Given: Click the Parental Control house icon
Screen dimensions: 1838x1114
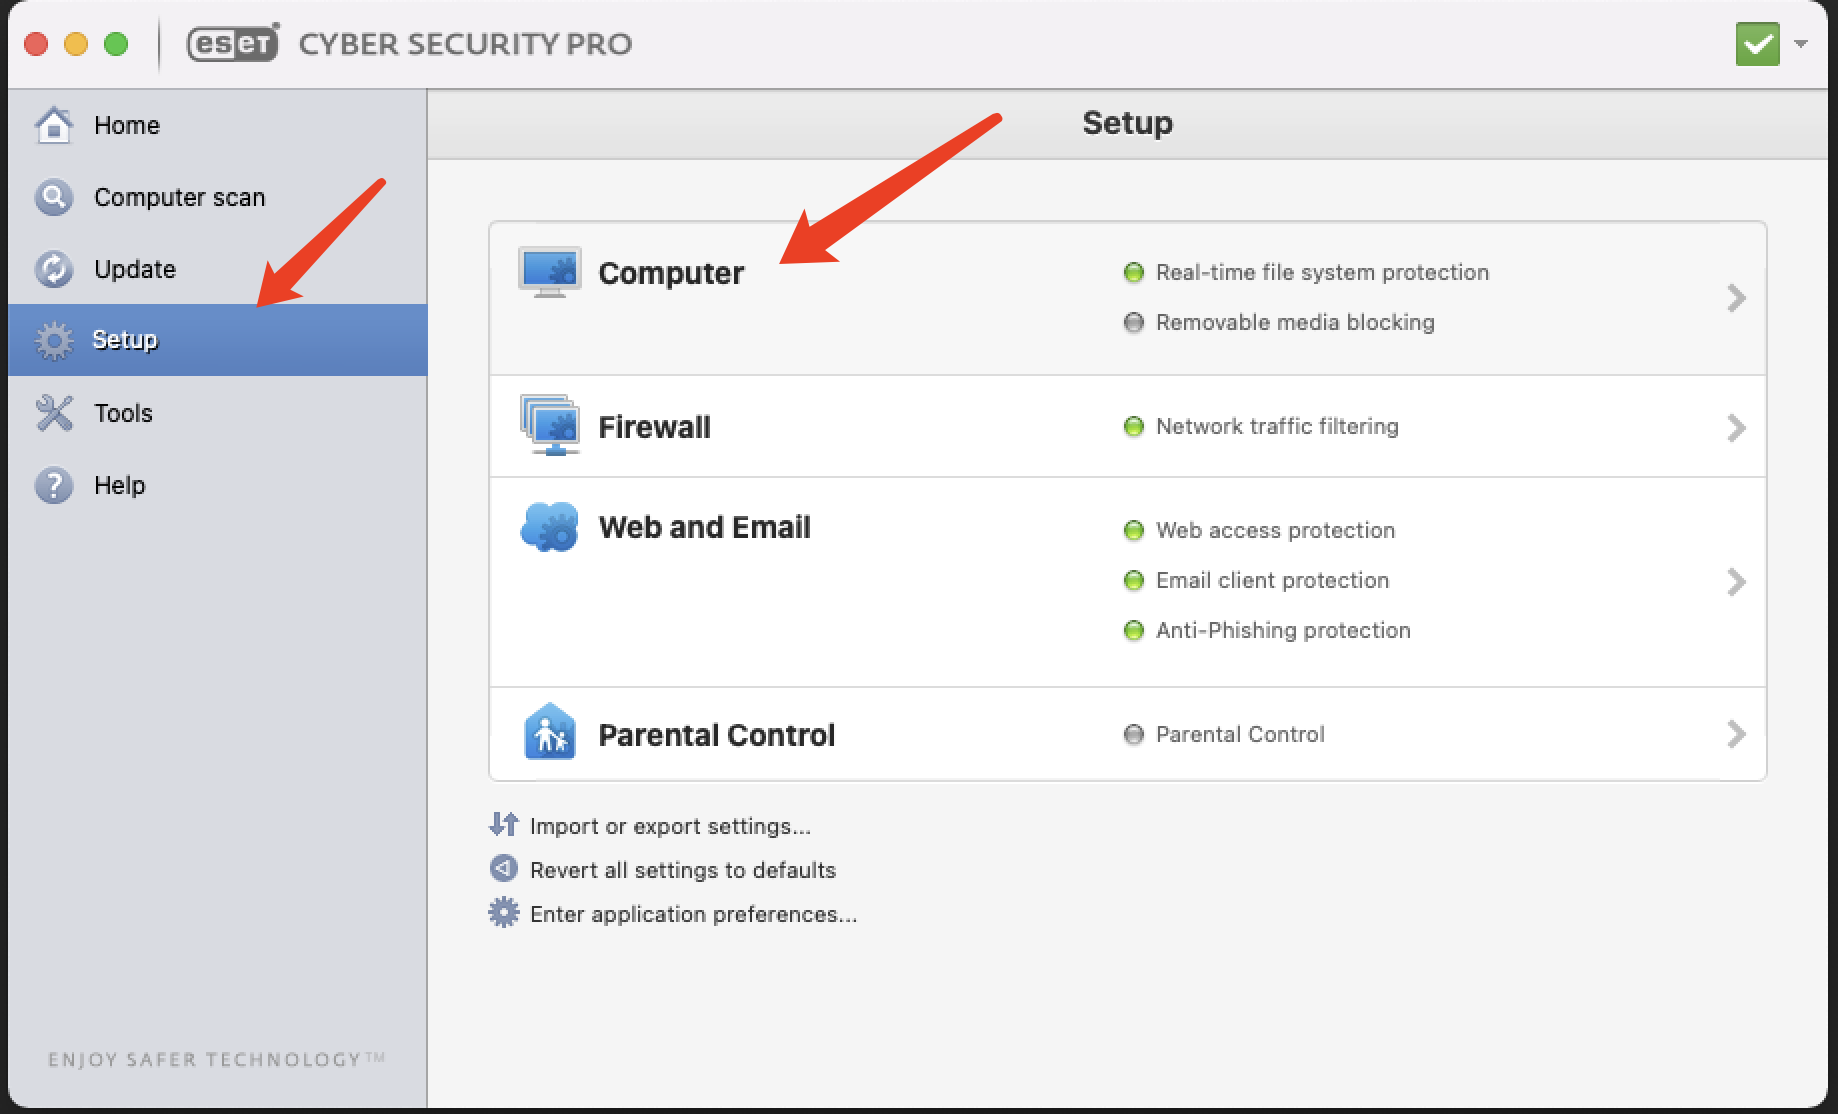Looking at the screenshot, I should pos(549,733).
